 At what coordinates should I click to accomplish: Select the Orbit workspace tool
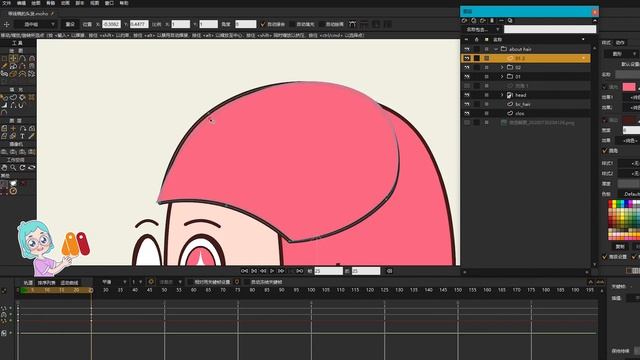[x=31, y=168]
